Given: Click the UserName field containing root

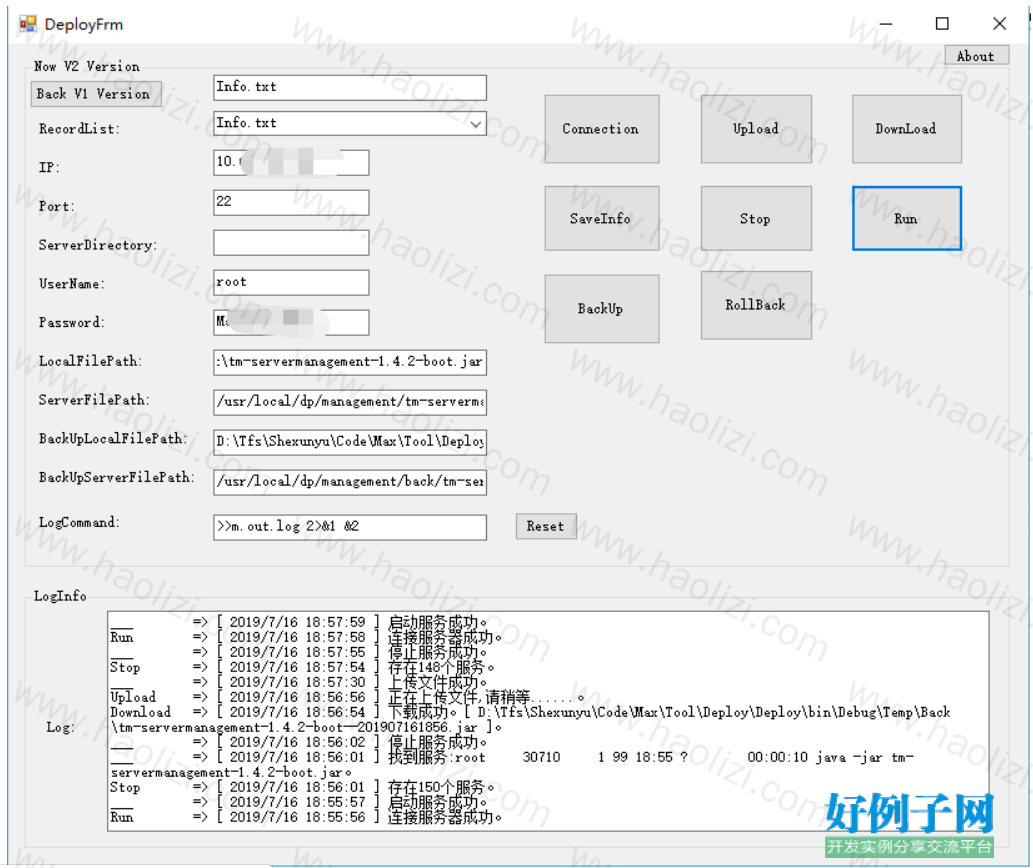Looking at the screenshot, I should tap(291, 283).
